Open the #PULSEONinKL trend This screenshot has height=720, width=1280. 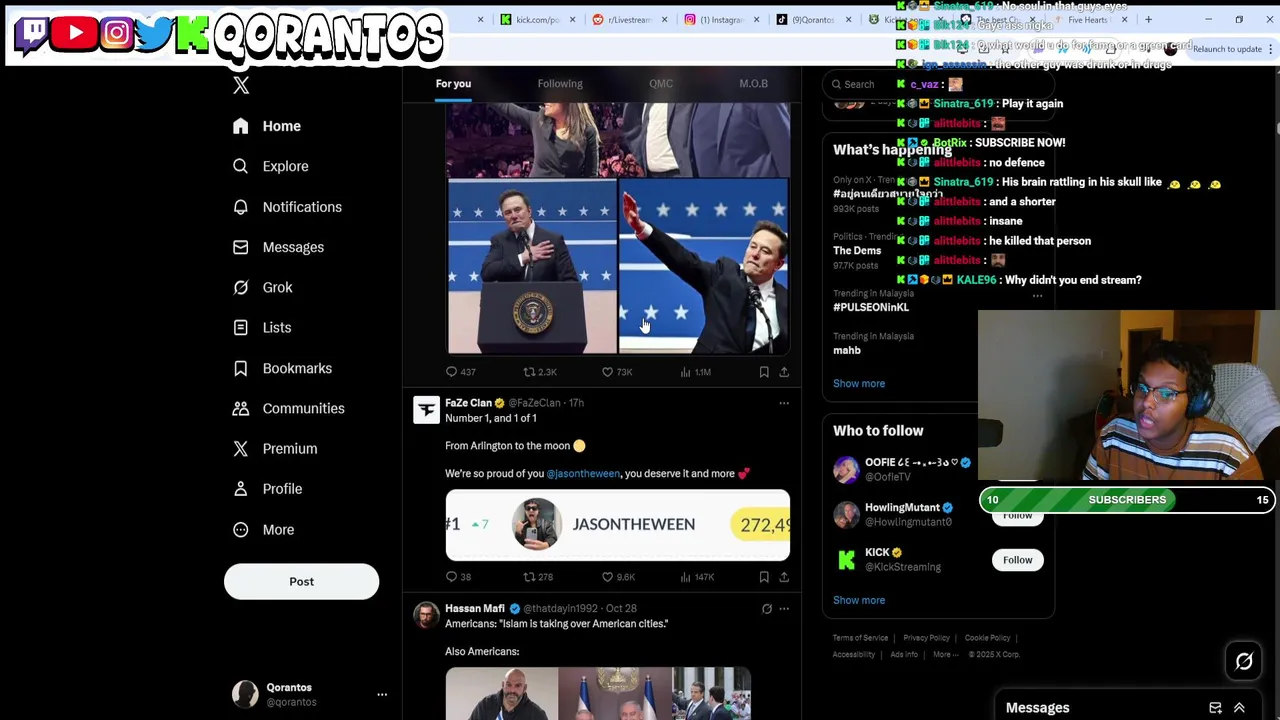click(x=871, y=307)
